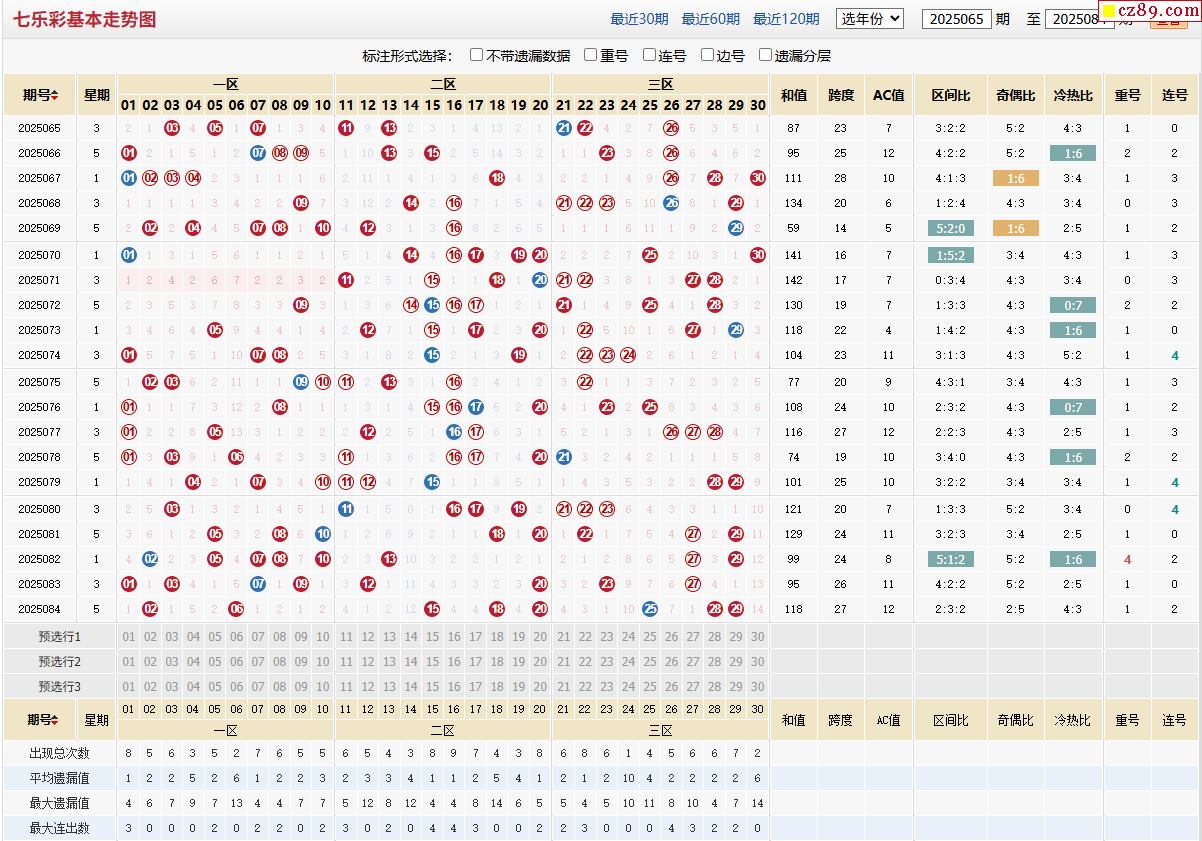Show the 最近120期 results
Image resolution: width=1202 pixels, height=841 pixels.
pos(786,19)
